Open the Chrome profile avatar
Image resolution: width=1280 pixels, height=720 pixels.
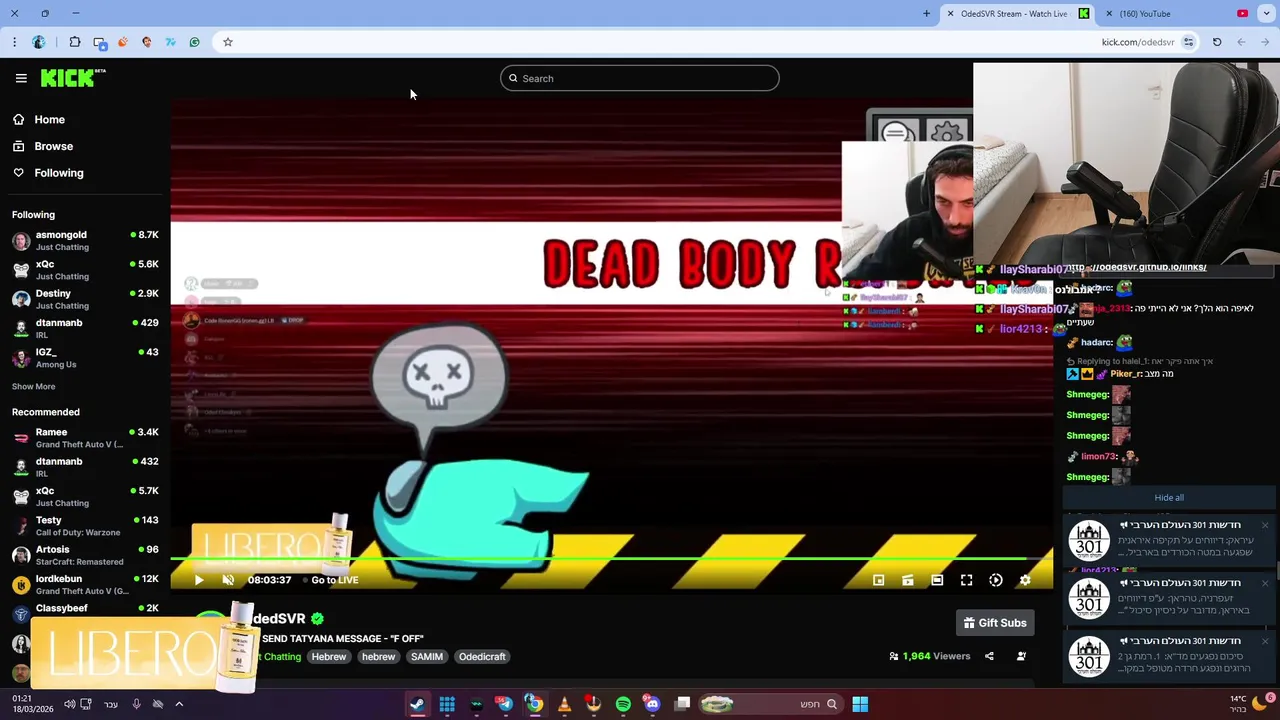pos(39,42)
